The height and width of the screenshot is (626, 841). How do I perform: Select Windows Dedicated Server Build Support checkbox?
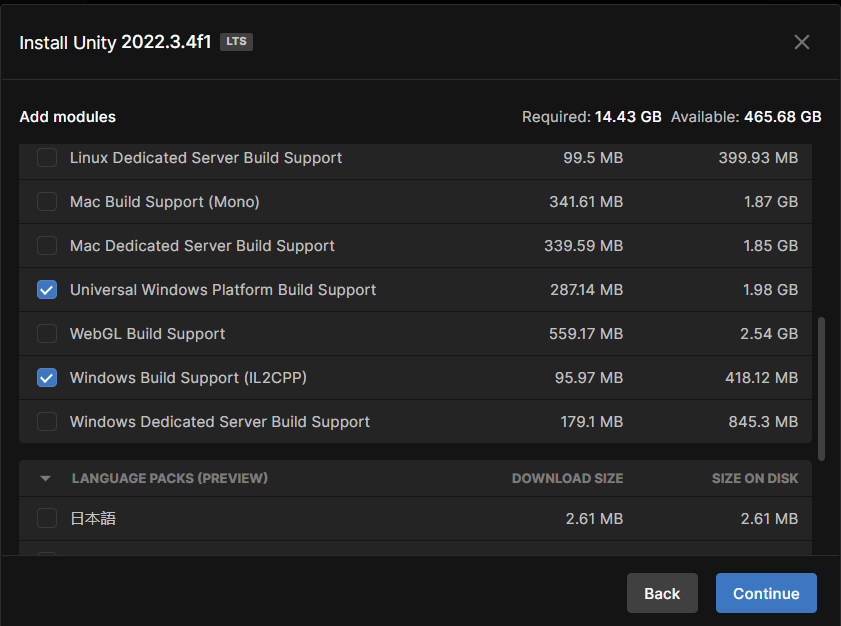point(47,422)
